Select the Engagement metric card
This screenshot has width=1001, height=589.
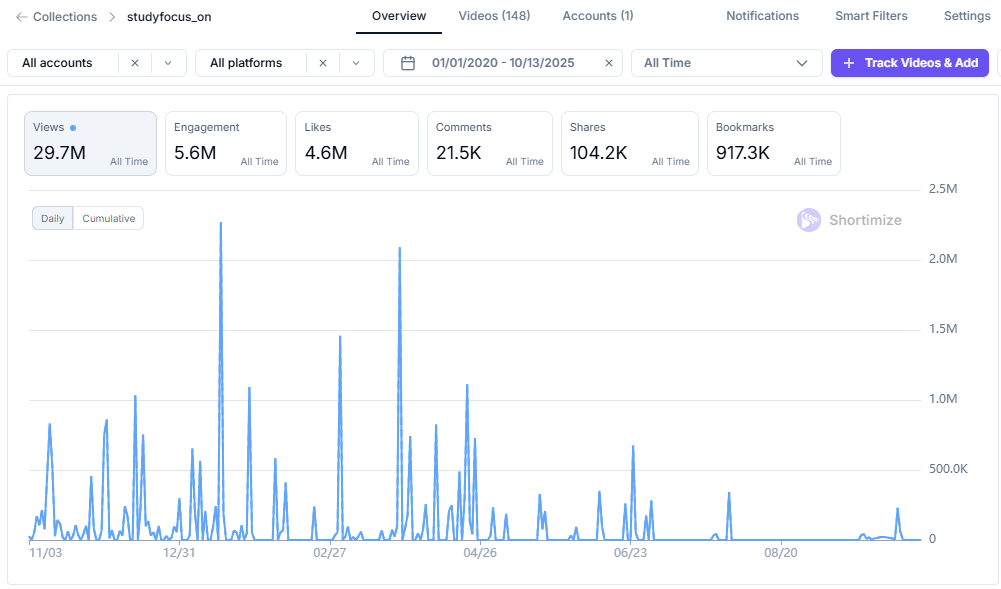point(226,143)
